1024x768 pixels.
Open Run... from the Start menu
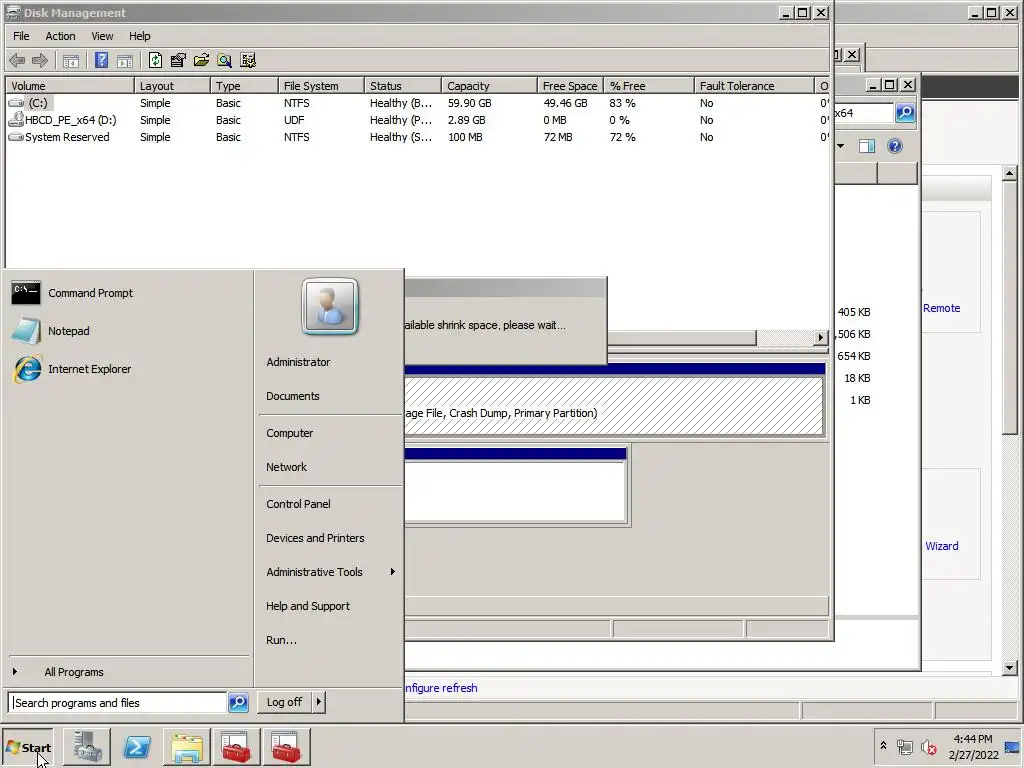click(281, 640)
